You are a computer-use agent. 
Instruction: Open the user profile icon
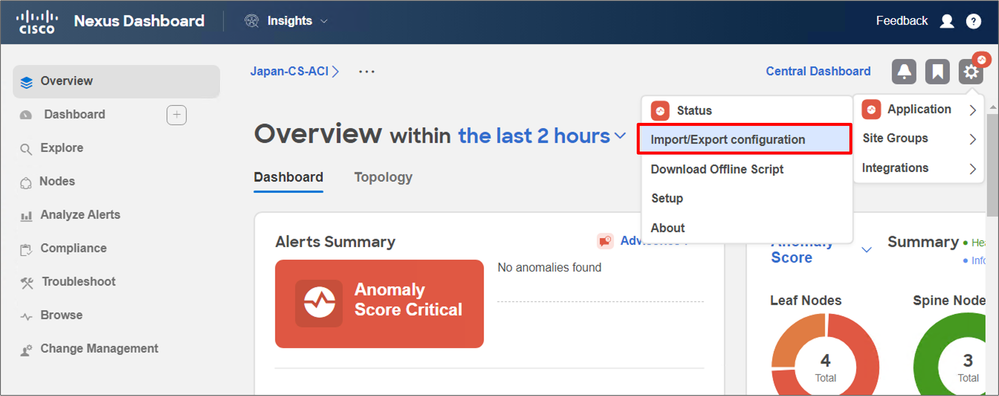[x=947, y=21]
